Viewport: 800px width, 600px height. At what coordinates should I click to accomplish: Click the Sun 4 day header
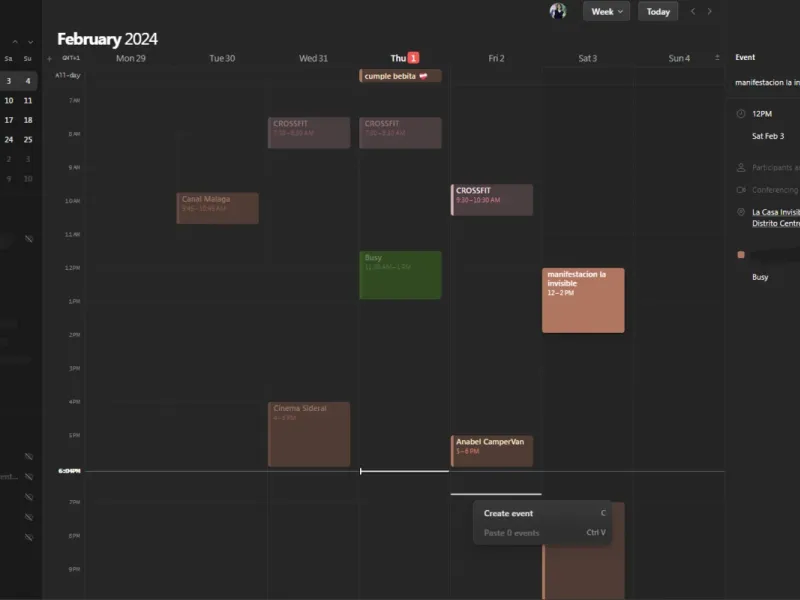click(679, 58)
